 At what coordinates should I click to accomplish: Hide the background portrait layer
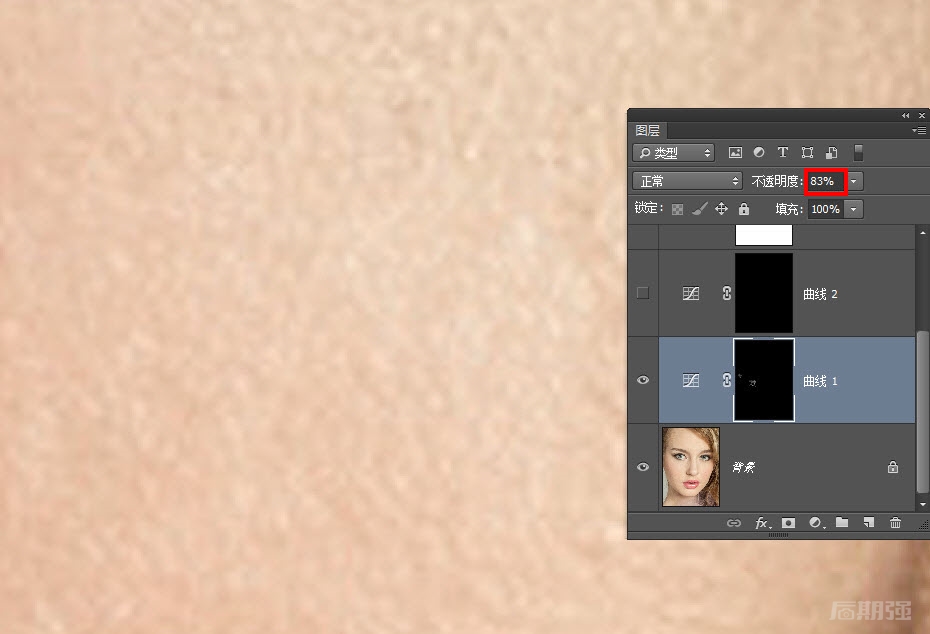click(643, 467)
